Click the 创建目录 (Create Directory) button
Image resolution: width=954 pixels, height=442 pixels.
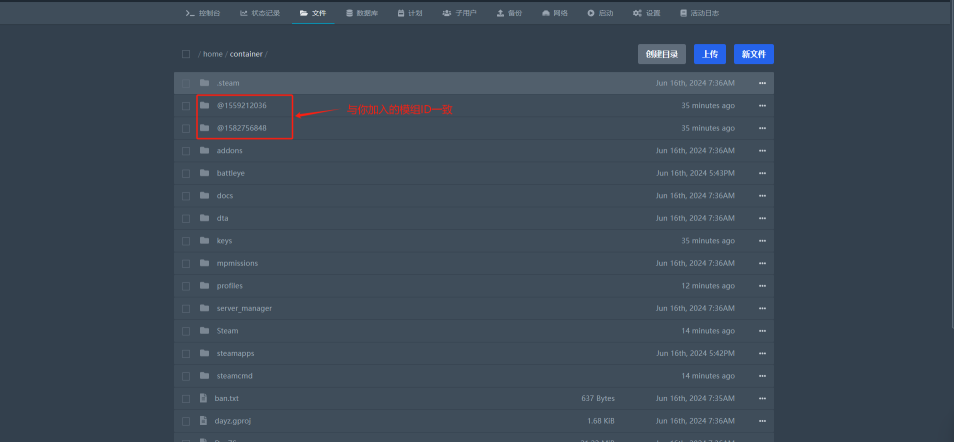661,54
